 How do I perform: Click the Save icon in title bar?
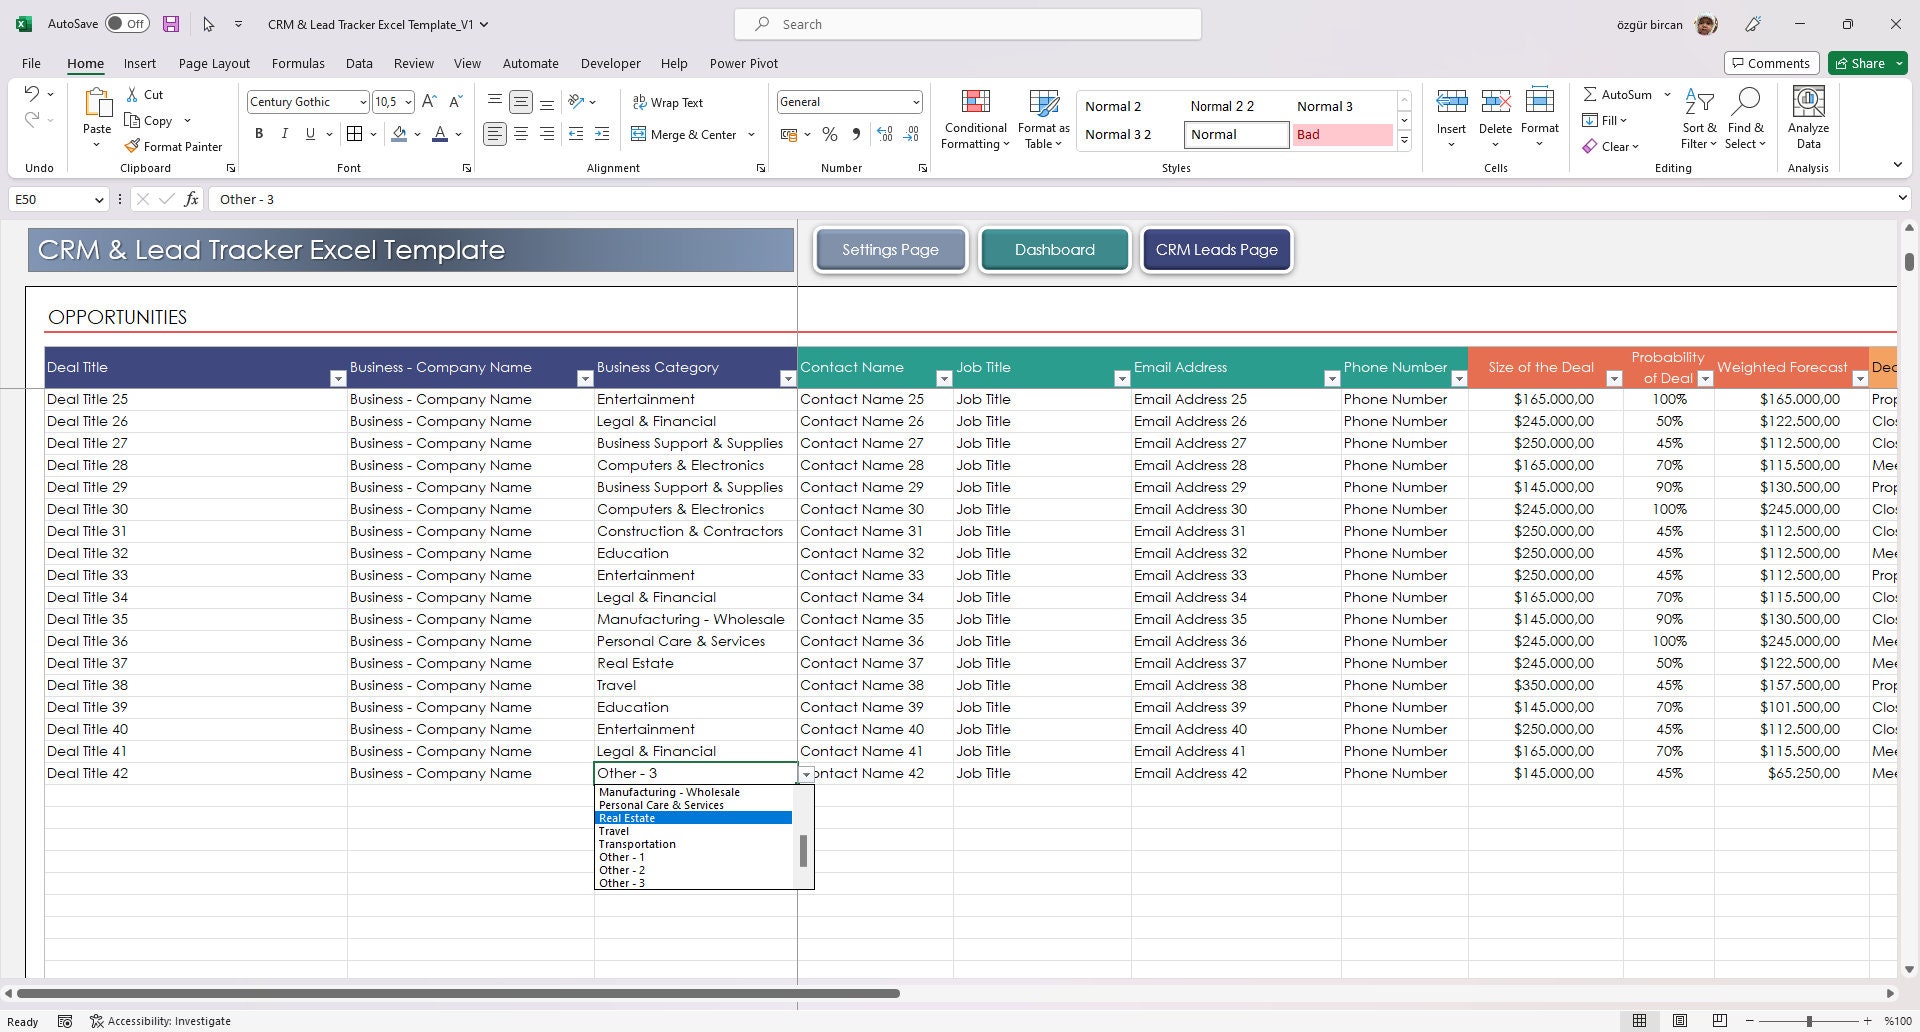pyautogui.click(x=171, y=24)
